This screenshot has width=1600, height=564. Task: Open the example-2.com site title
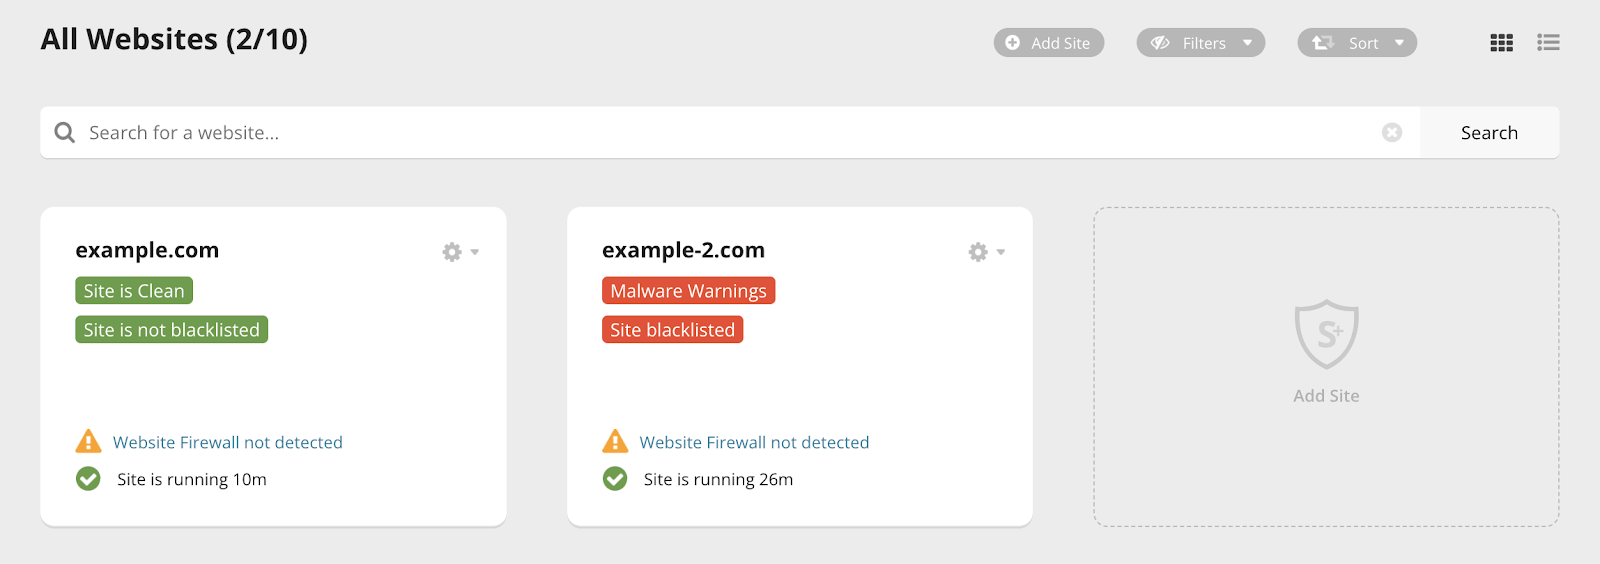(683, 250)
